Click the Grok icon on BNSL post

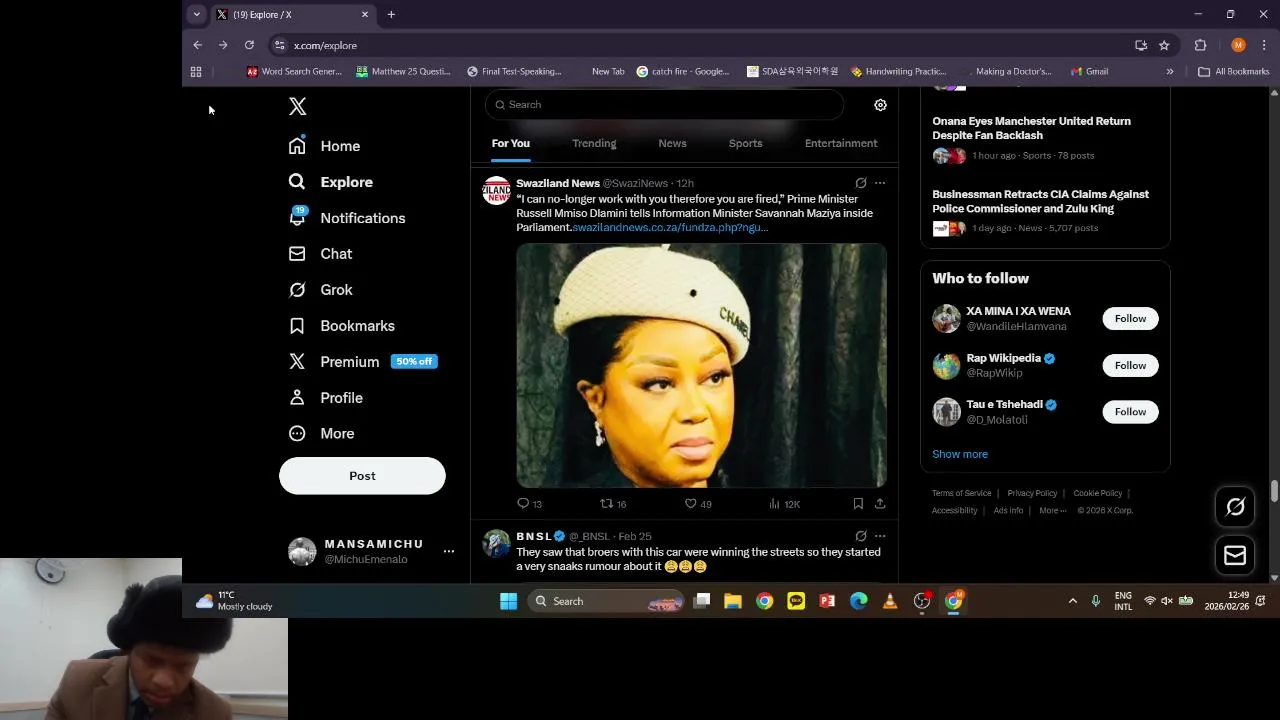point(861,536)
